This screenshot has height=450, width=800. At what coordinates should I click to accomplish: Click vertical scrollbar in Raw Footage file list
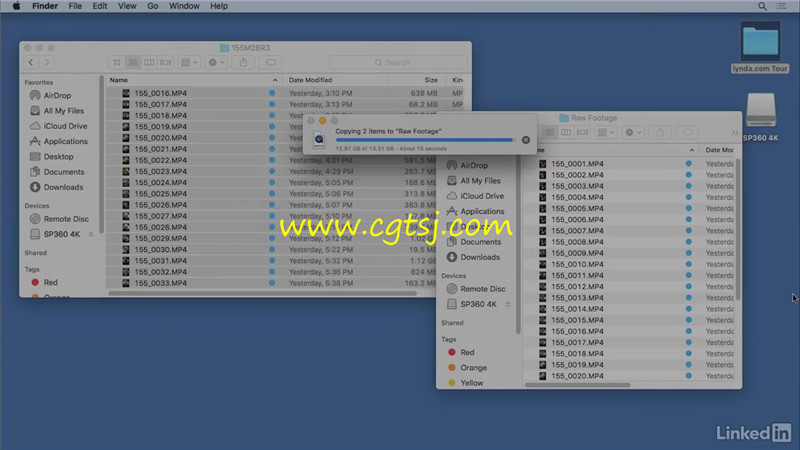[x=738, y=230]
